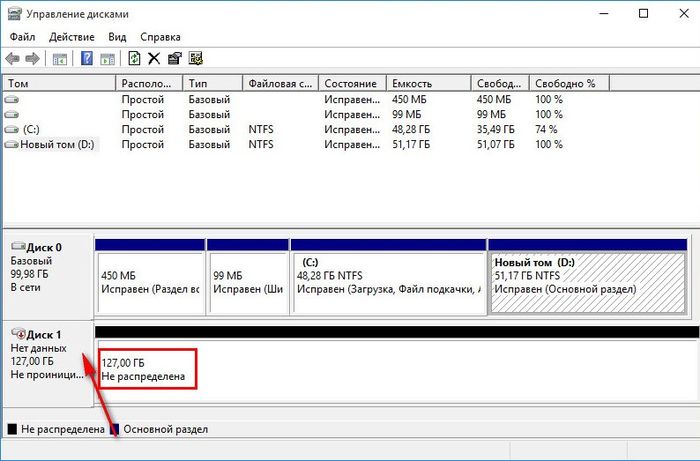
Task: Select the 450 МБ partition block
Action: [x=150, y=277]
